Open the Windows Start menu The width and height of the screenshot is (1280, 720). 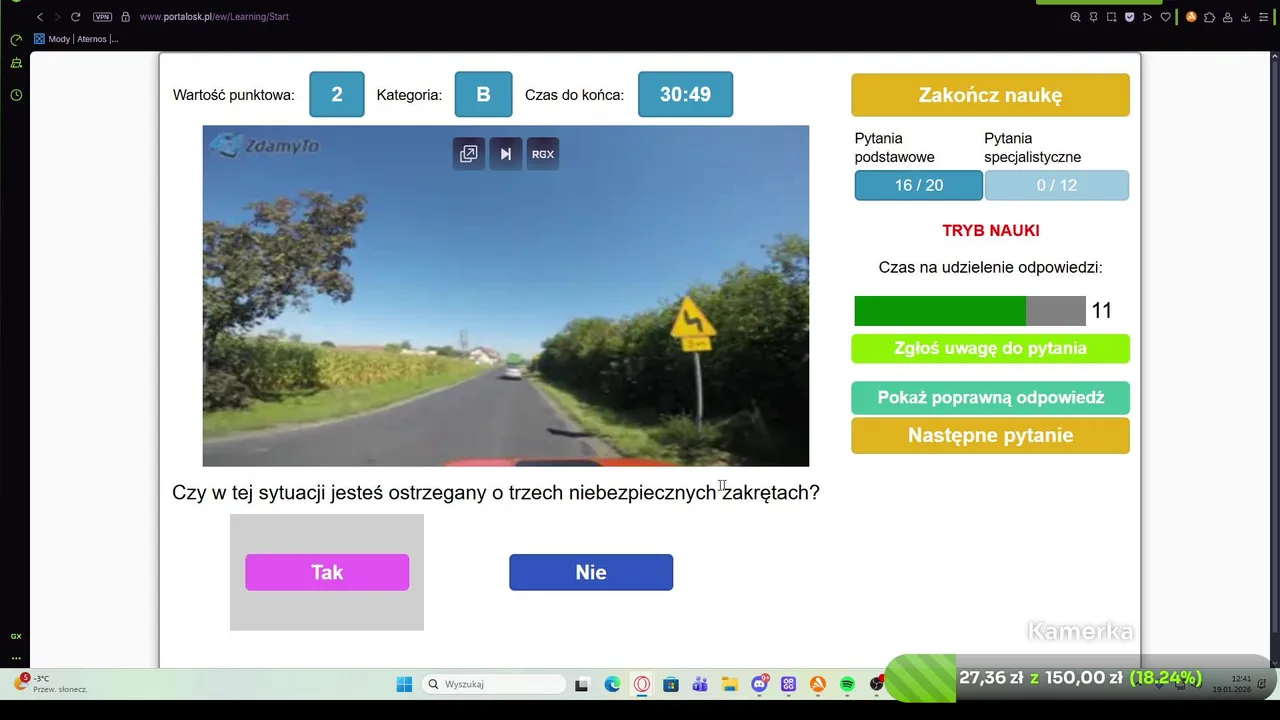[x=404, y=684]
